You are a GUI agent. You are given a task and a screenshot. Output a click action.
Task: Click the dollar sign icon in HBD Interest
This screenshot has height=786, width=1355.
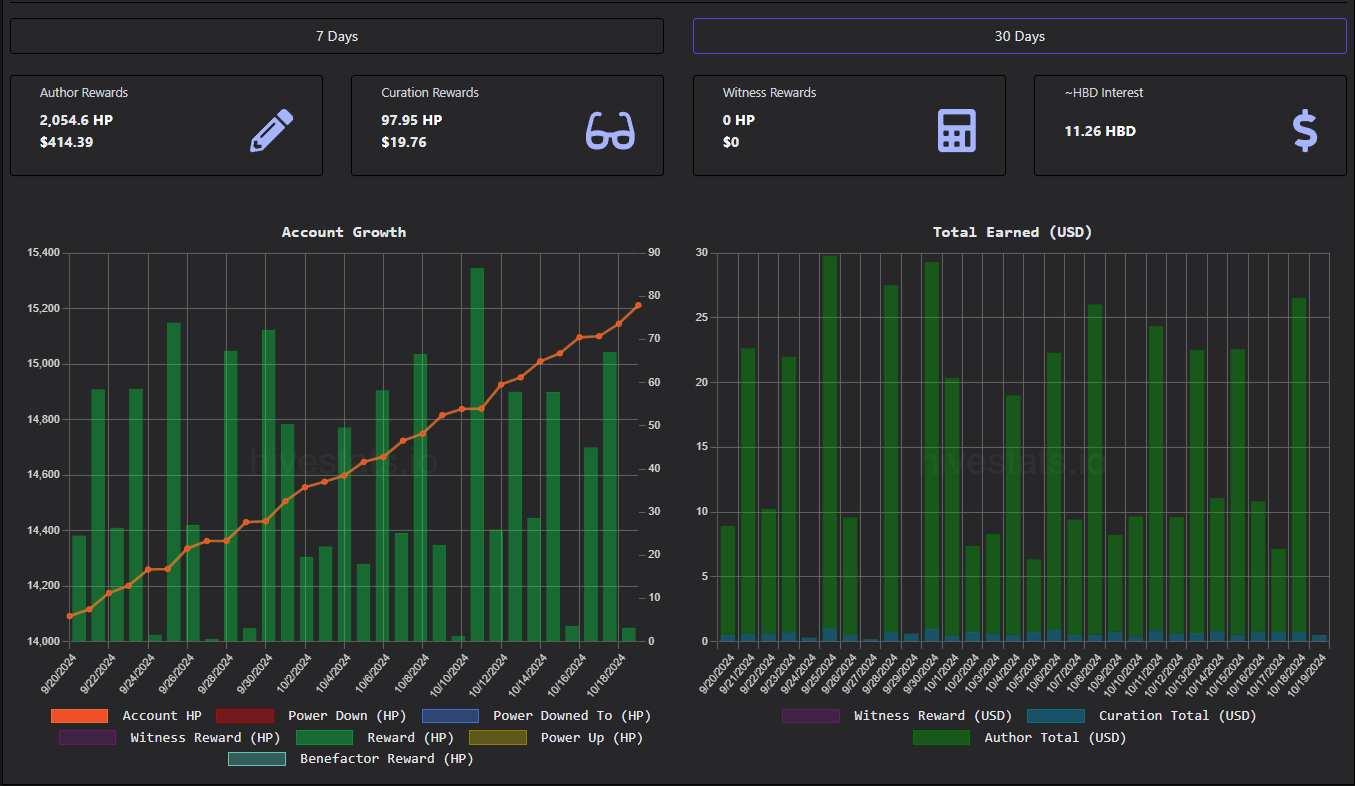1304,131
